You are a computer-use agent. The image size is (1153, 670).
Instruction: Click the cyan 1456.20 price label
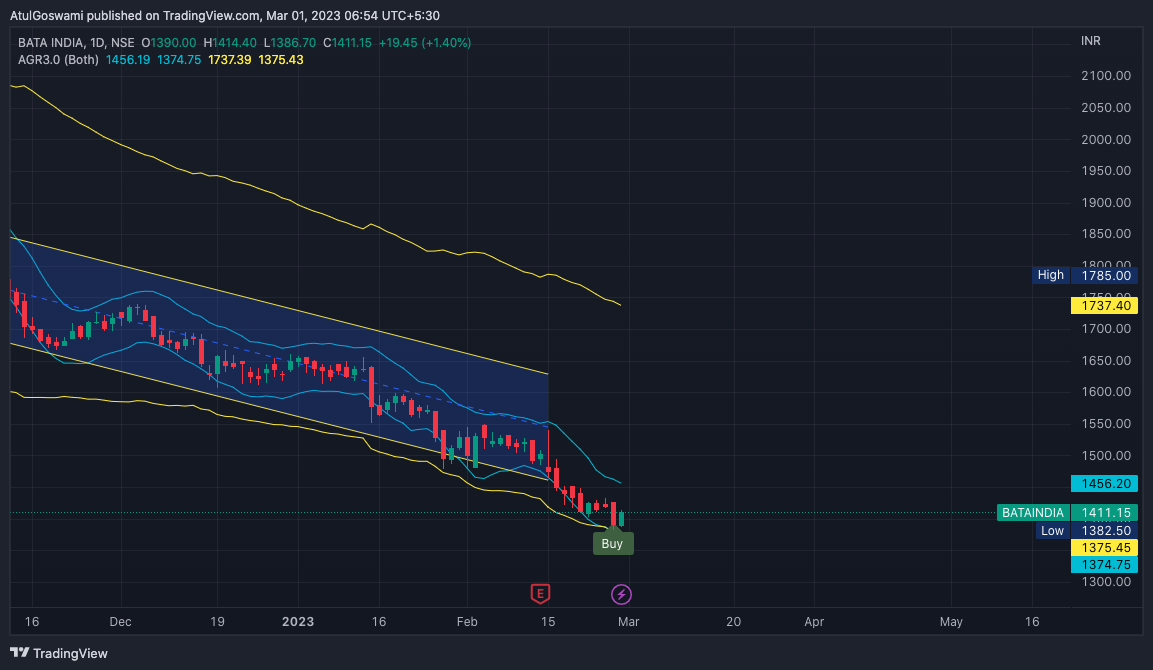(x=1104, y=483)
